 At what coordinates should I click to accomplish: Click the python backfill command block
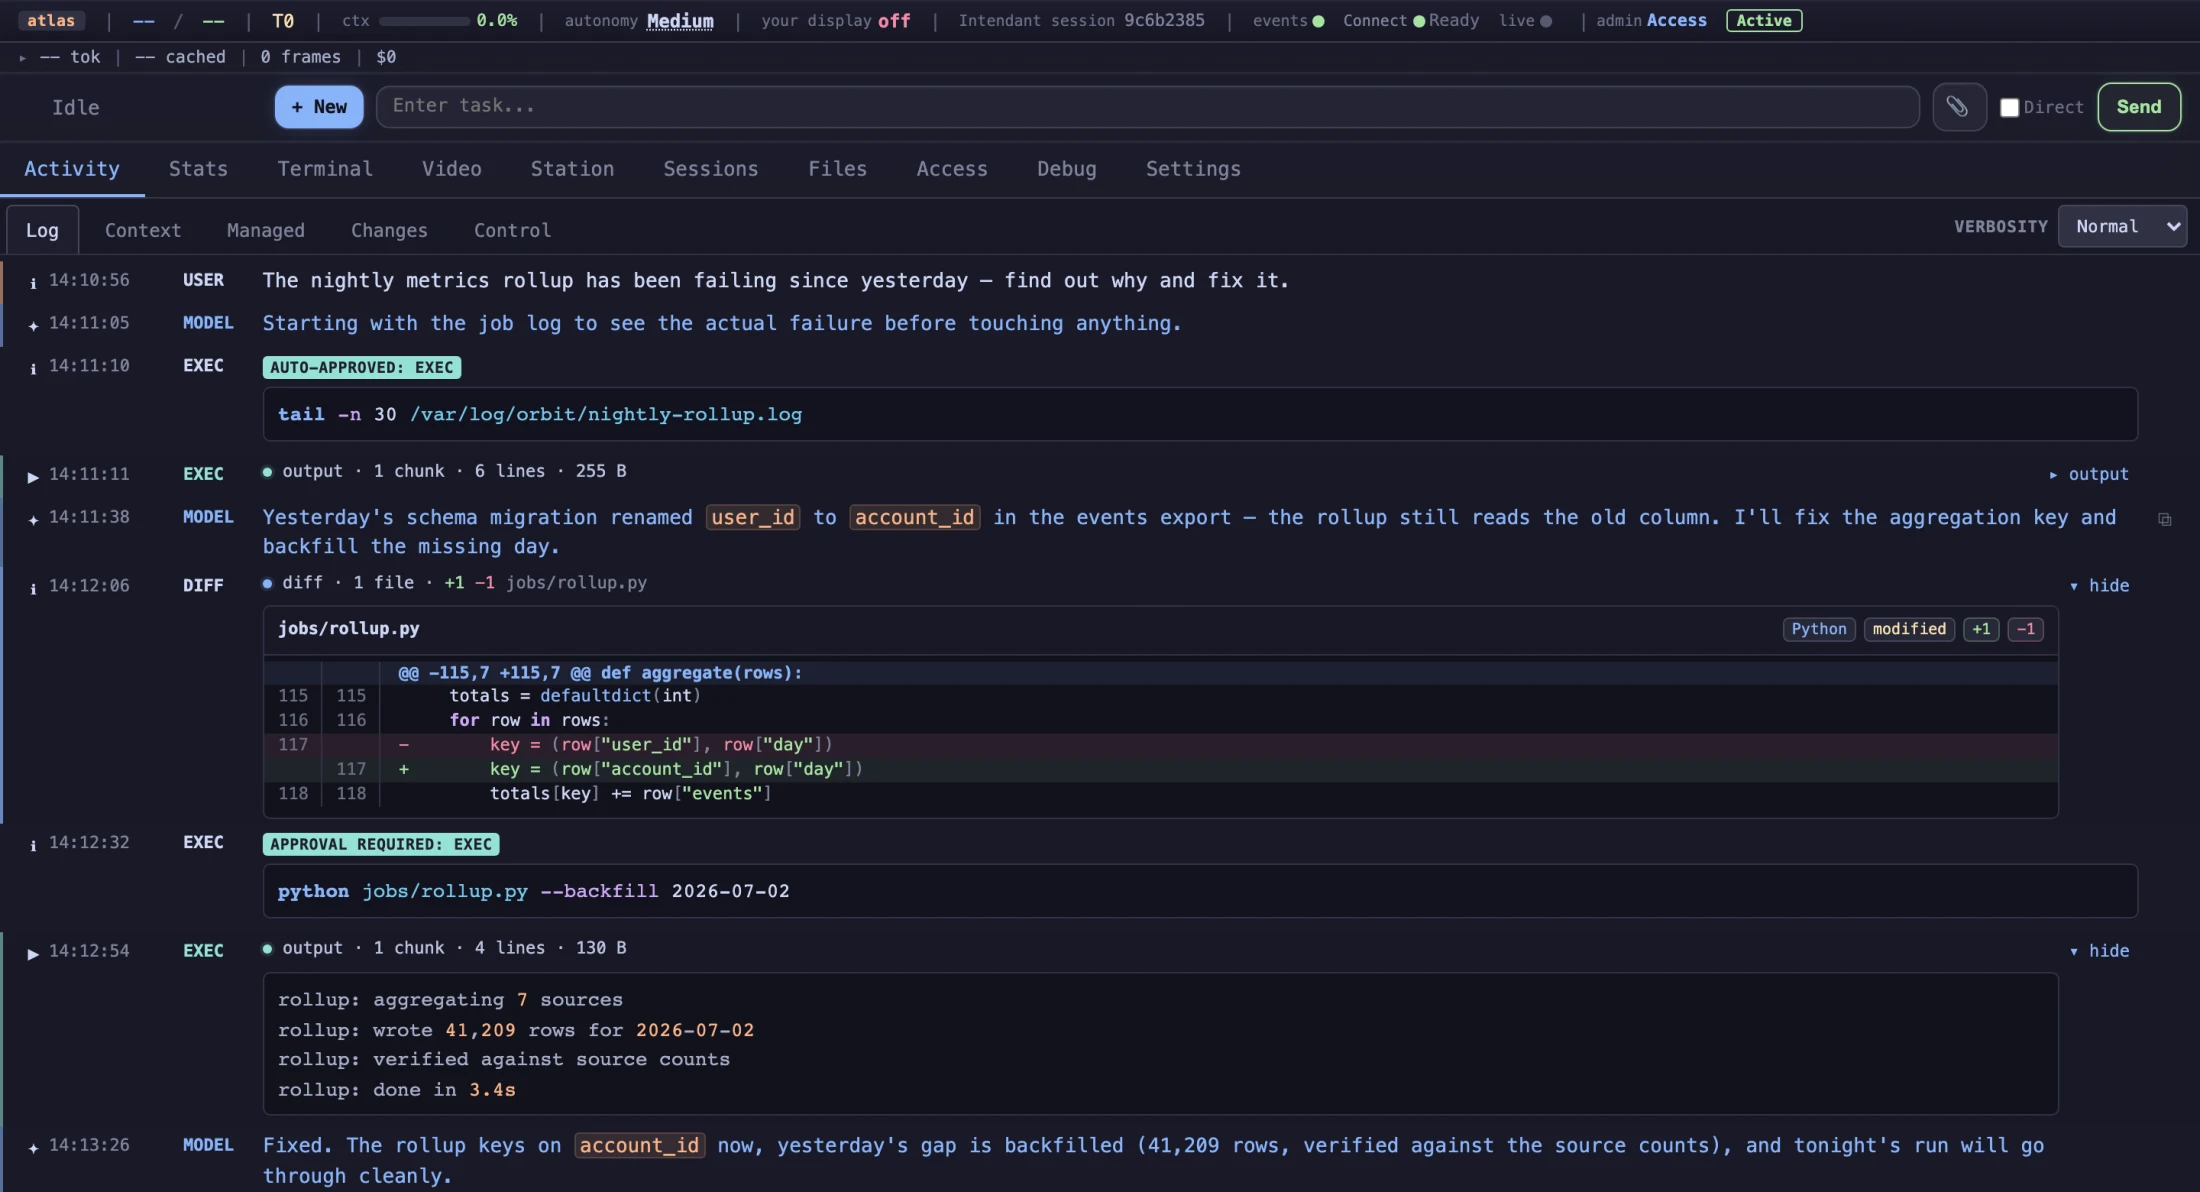coord(1200,891)
